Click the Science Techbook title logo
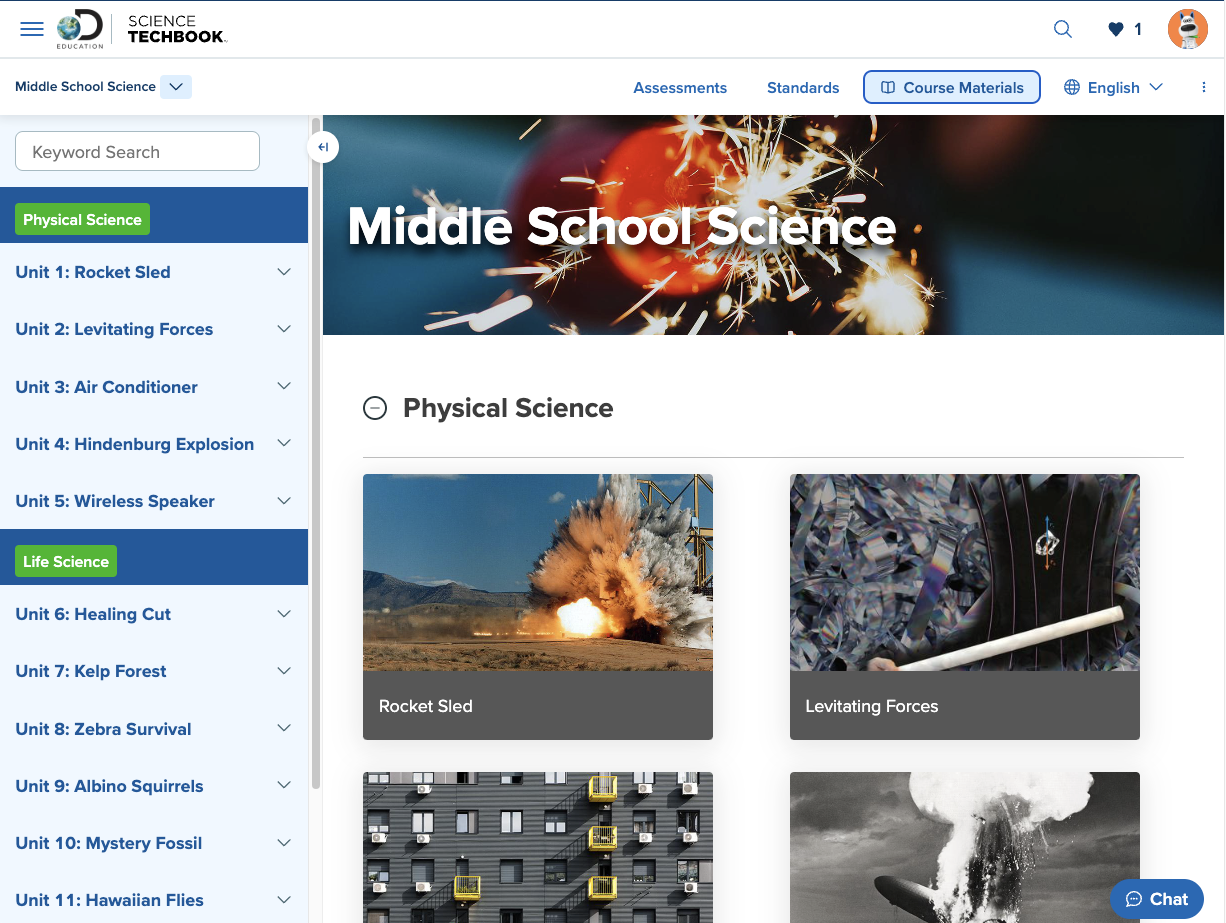The height and width of the screenshot is (923, 1226). point(177,30)
